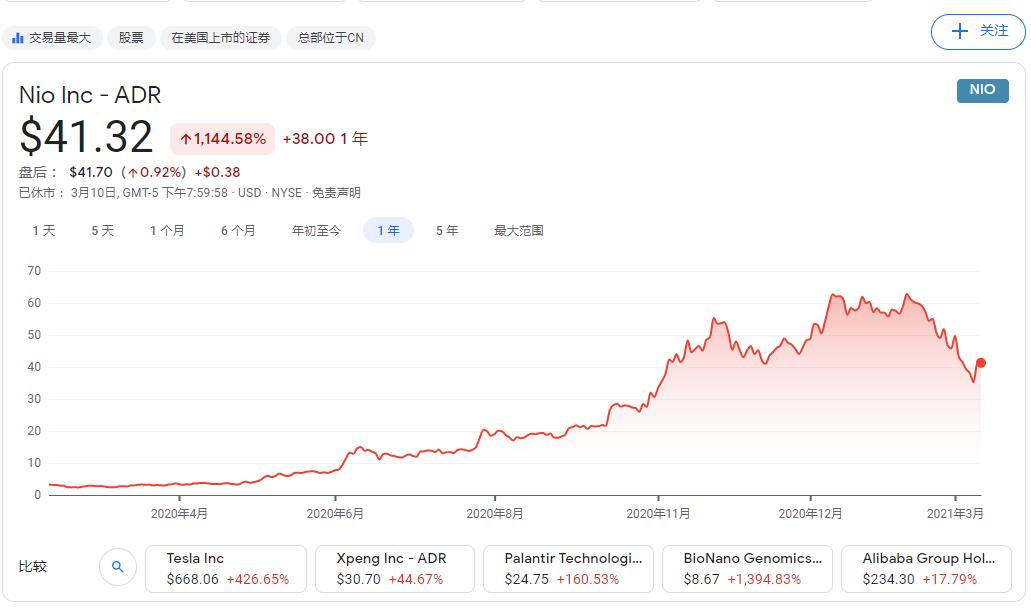Click the magnifier search icon beside 比较
This screenshot has width=1031, height=615.
point(118,566)
